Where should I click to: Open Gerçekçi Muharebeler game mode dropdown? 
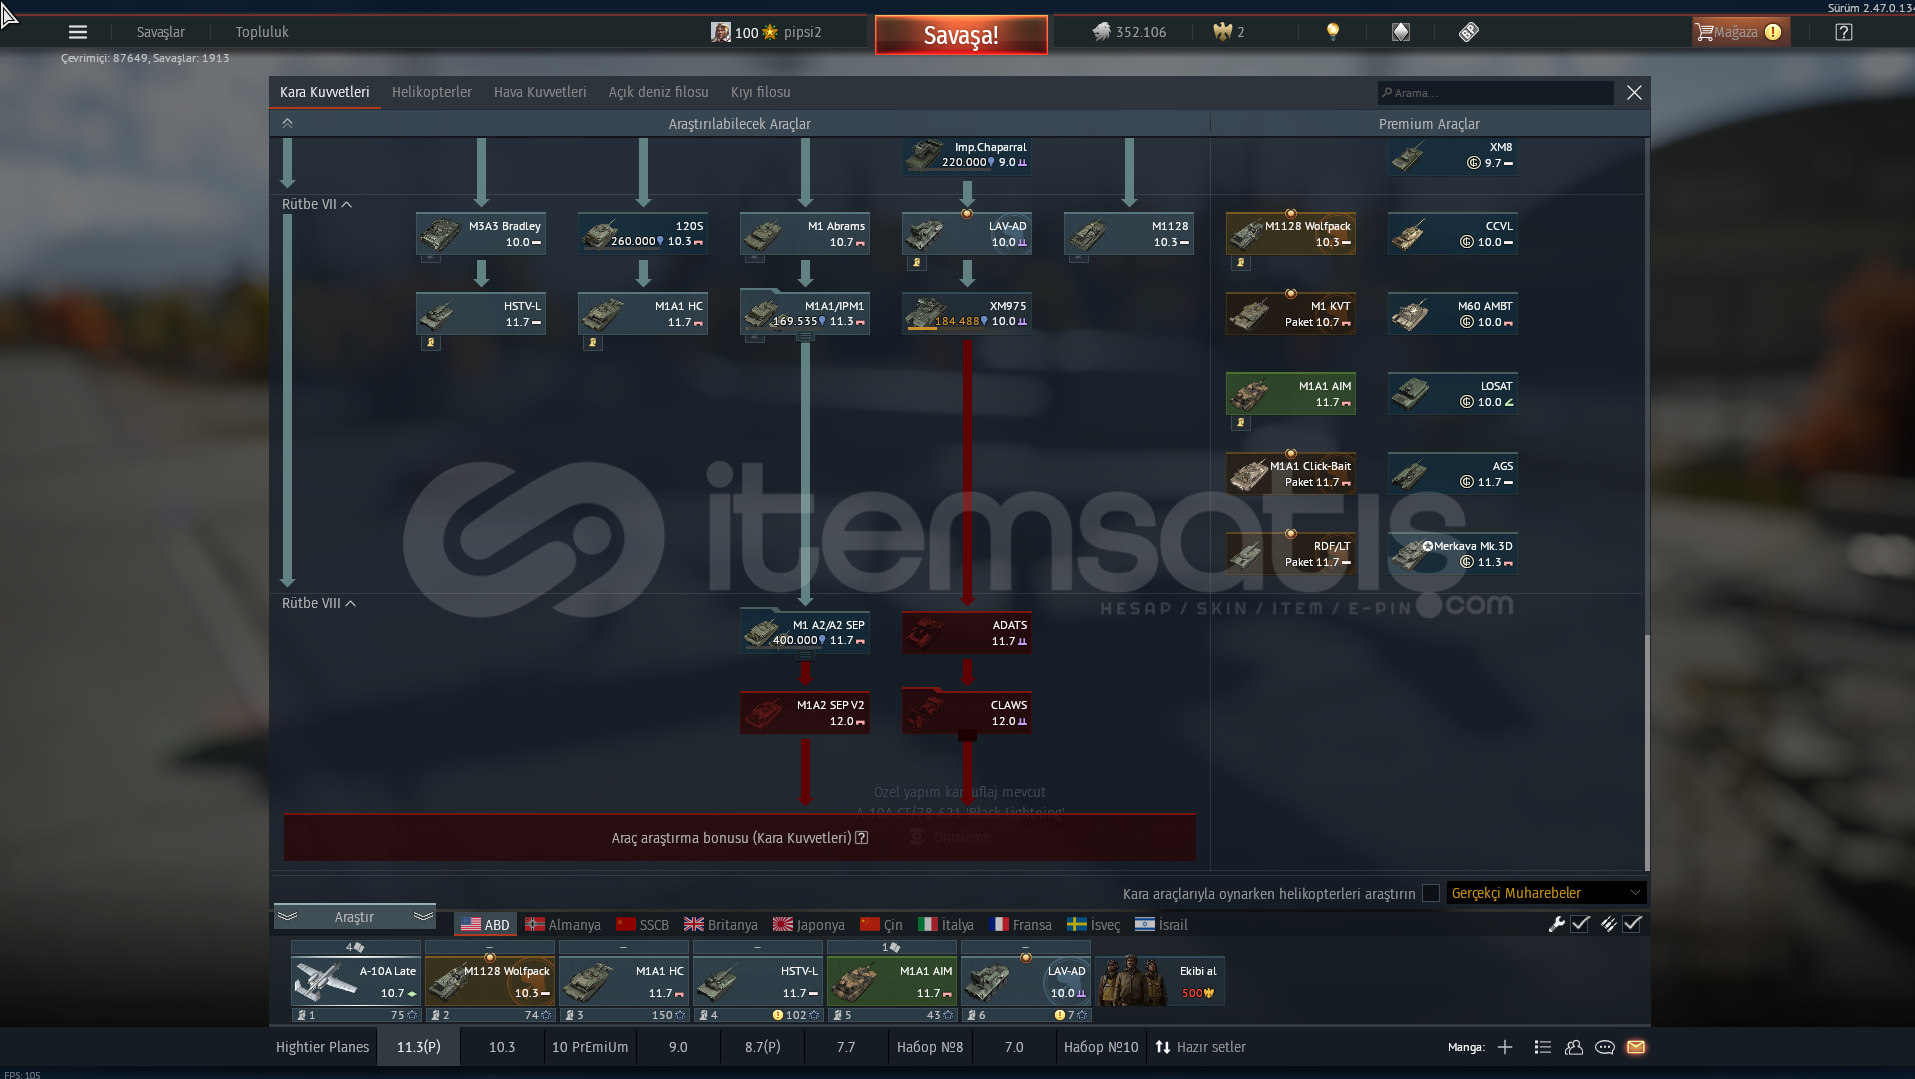coord(1546,893)
